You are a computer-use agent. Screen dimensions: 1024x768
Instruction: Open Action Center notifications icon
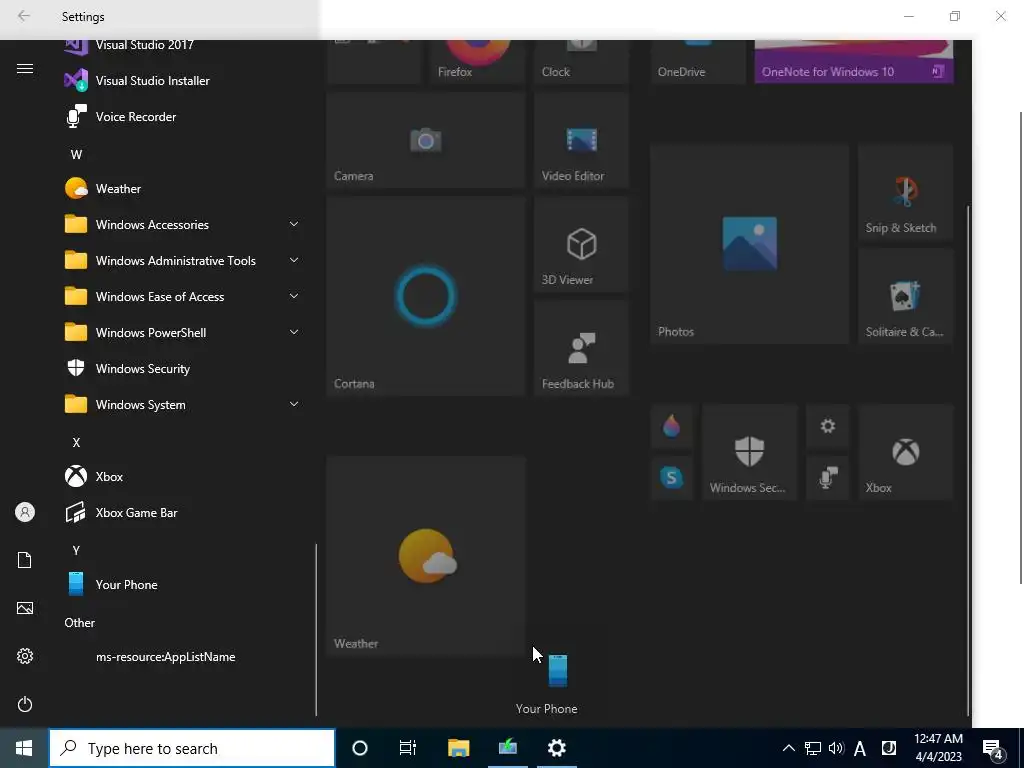pos(993,748)
